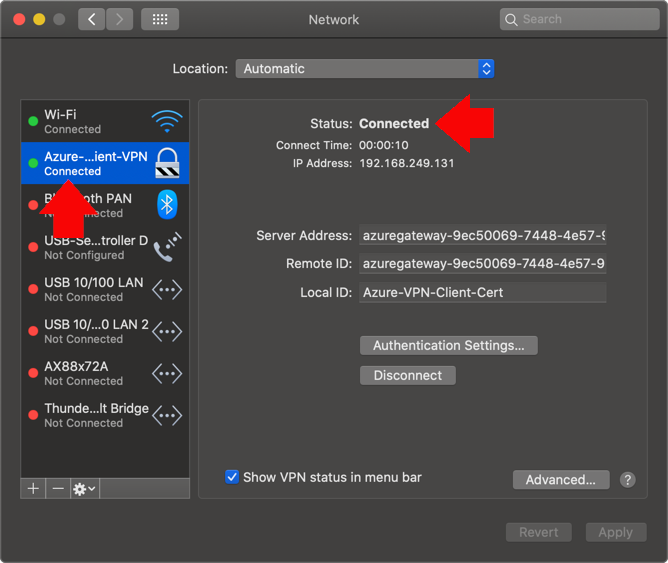This screenshot has height=563, width=668.
Task: Click the Local ID field
Action: 483,293
